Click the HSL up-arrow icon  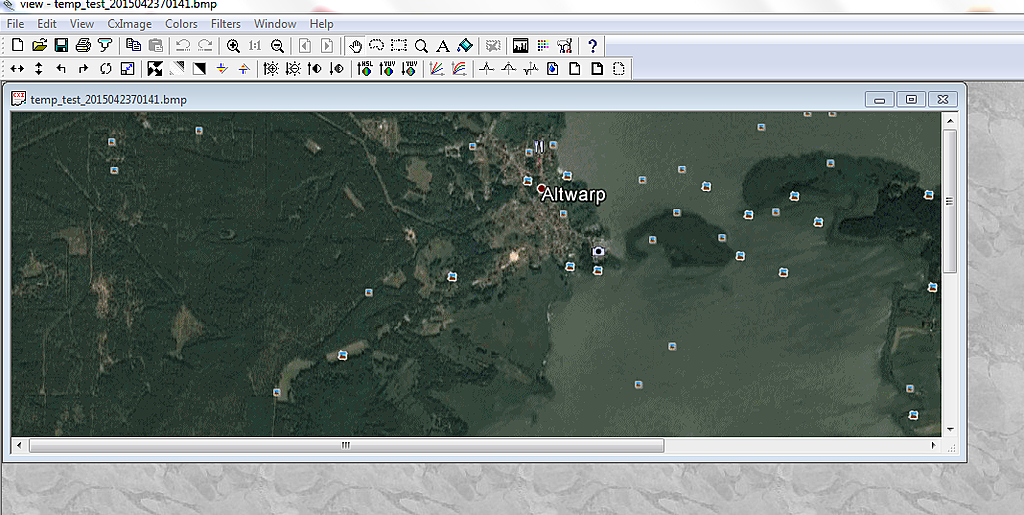click(365, 68)
